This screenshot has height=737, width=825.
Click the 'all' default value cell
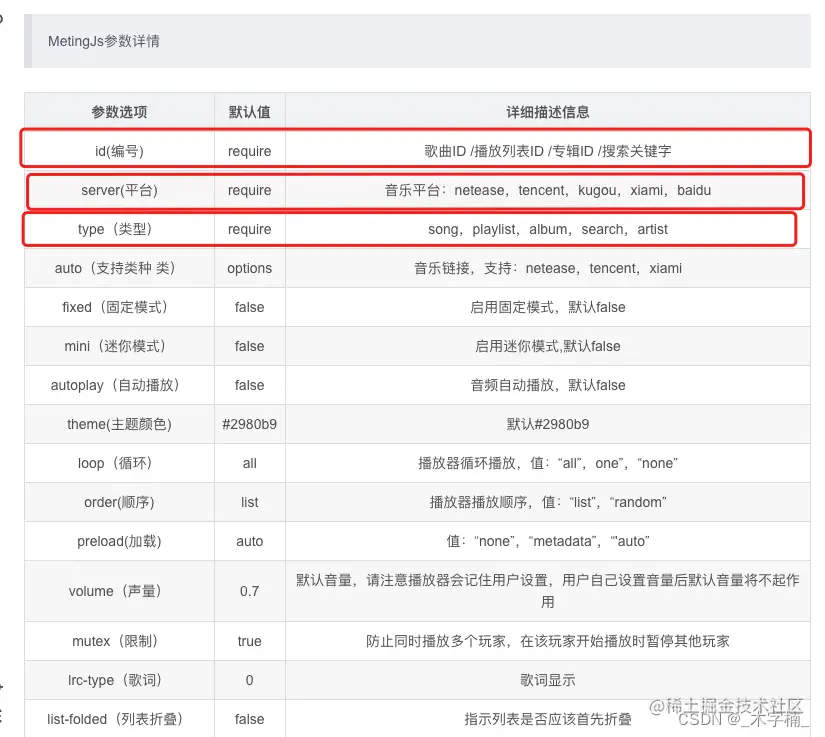coord(249,463)
